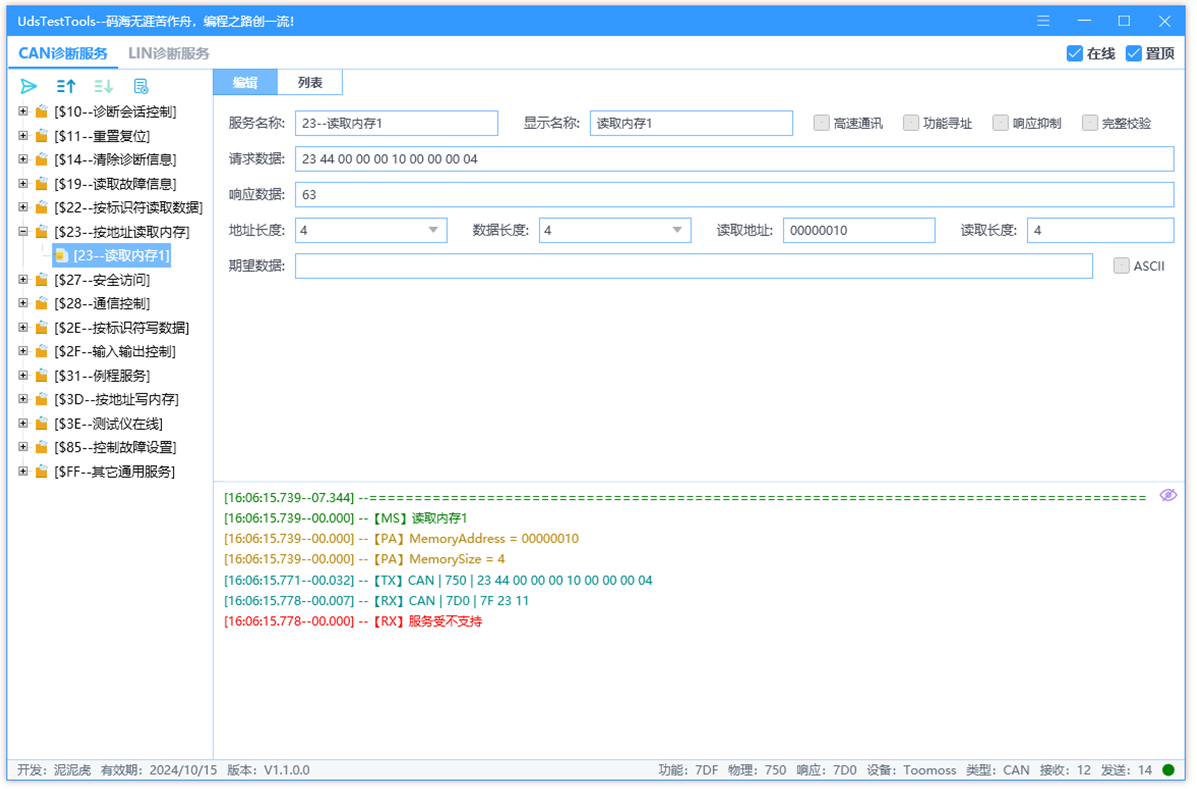1197x789 pixels.
Task: Expand the $3D--按地址写内存 node
Action: pyautogui.click(x=23, y=399)
